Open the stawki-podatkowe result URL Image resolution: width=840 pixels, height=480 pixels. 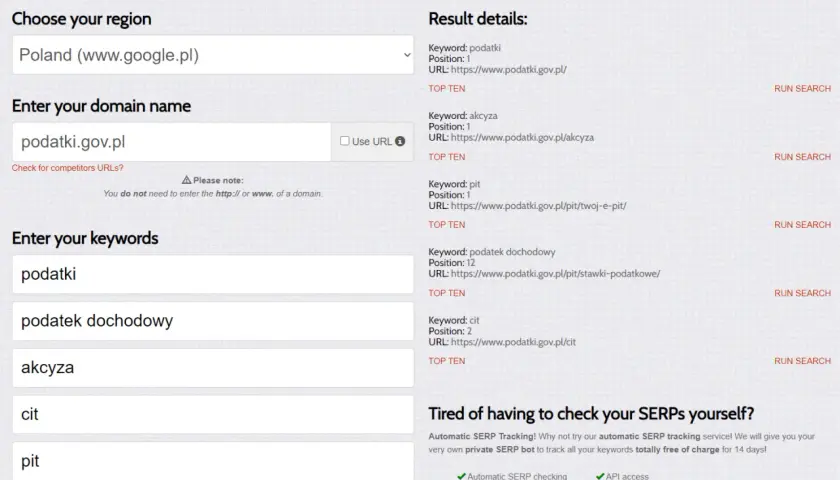[x=556, y=274]
